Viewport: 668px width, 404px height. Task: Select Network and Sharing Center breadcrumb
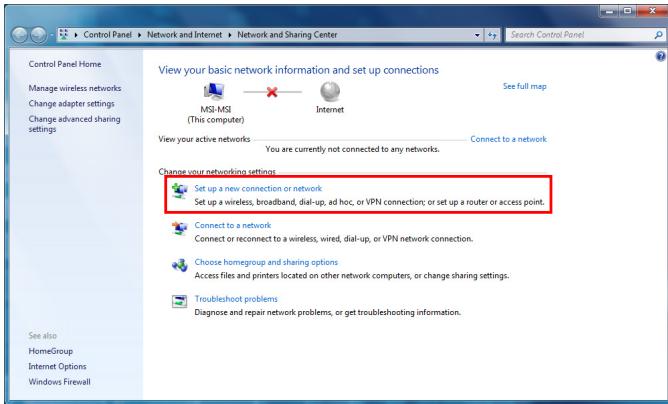point(287,35)
